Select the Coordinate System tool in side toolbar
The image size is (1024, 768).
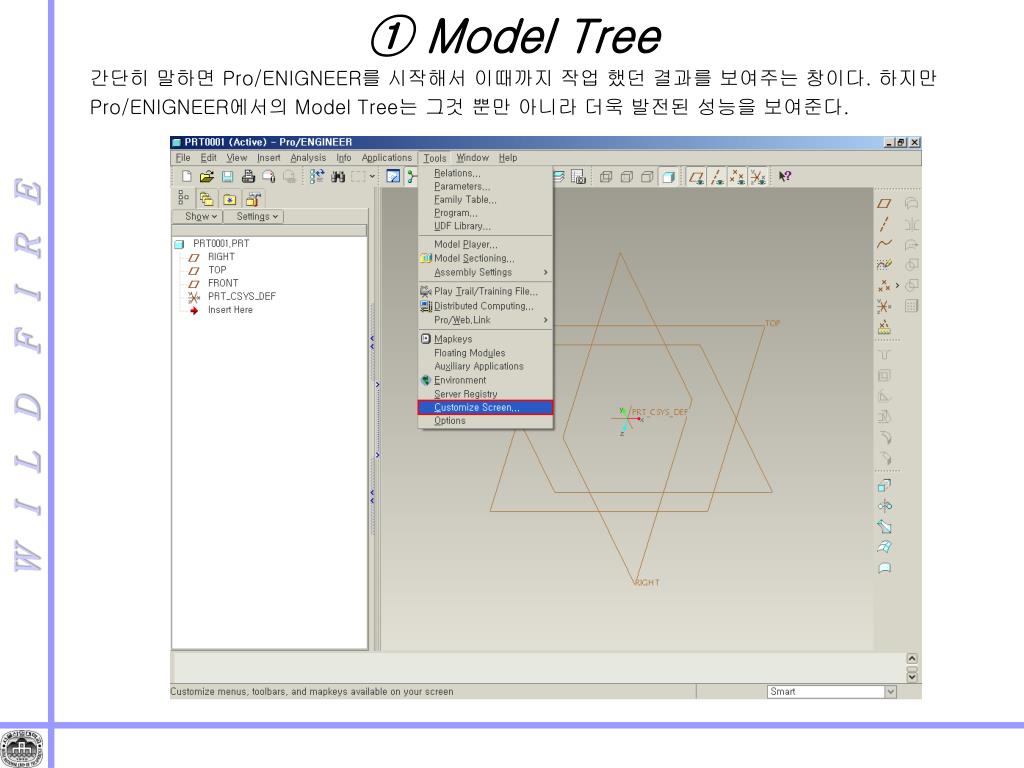click(x=884, y=306)
